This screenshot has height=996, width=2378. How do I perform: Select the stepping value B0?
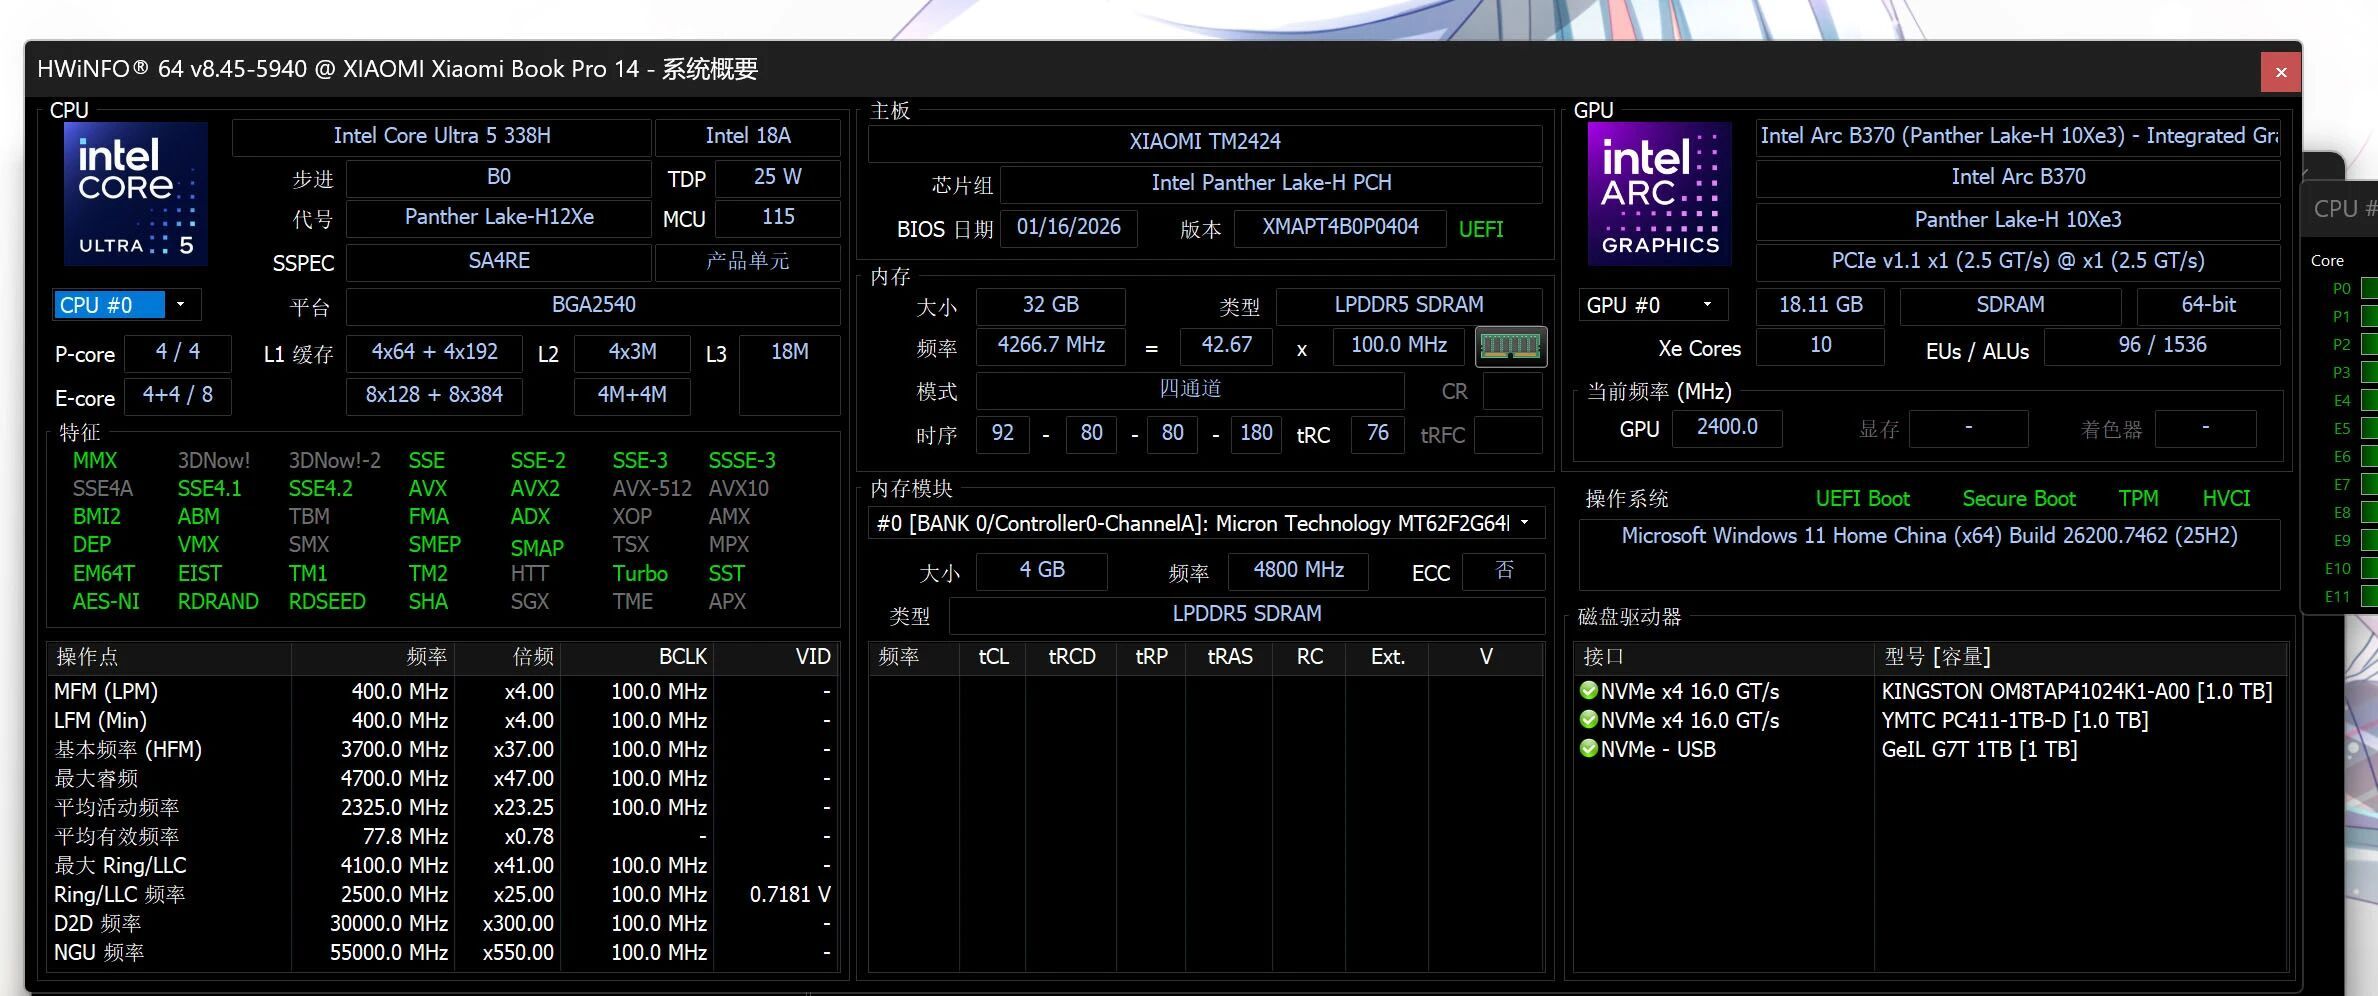tap(499, 177)
